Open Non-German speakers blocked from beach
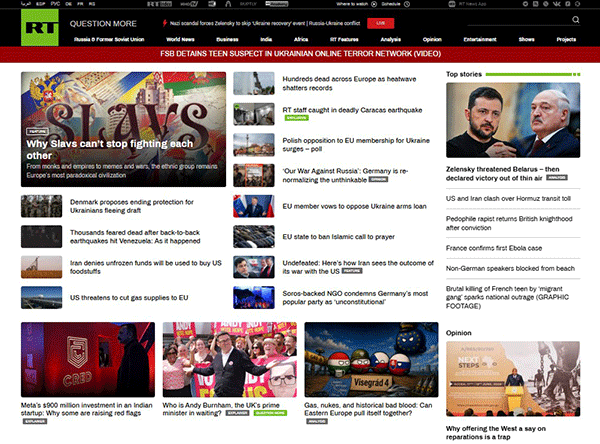Viewport: 600px width, 444px height. (510, 268)
